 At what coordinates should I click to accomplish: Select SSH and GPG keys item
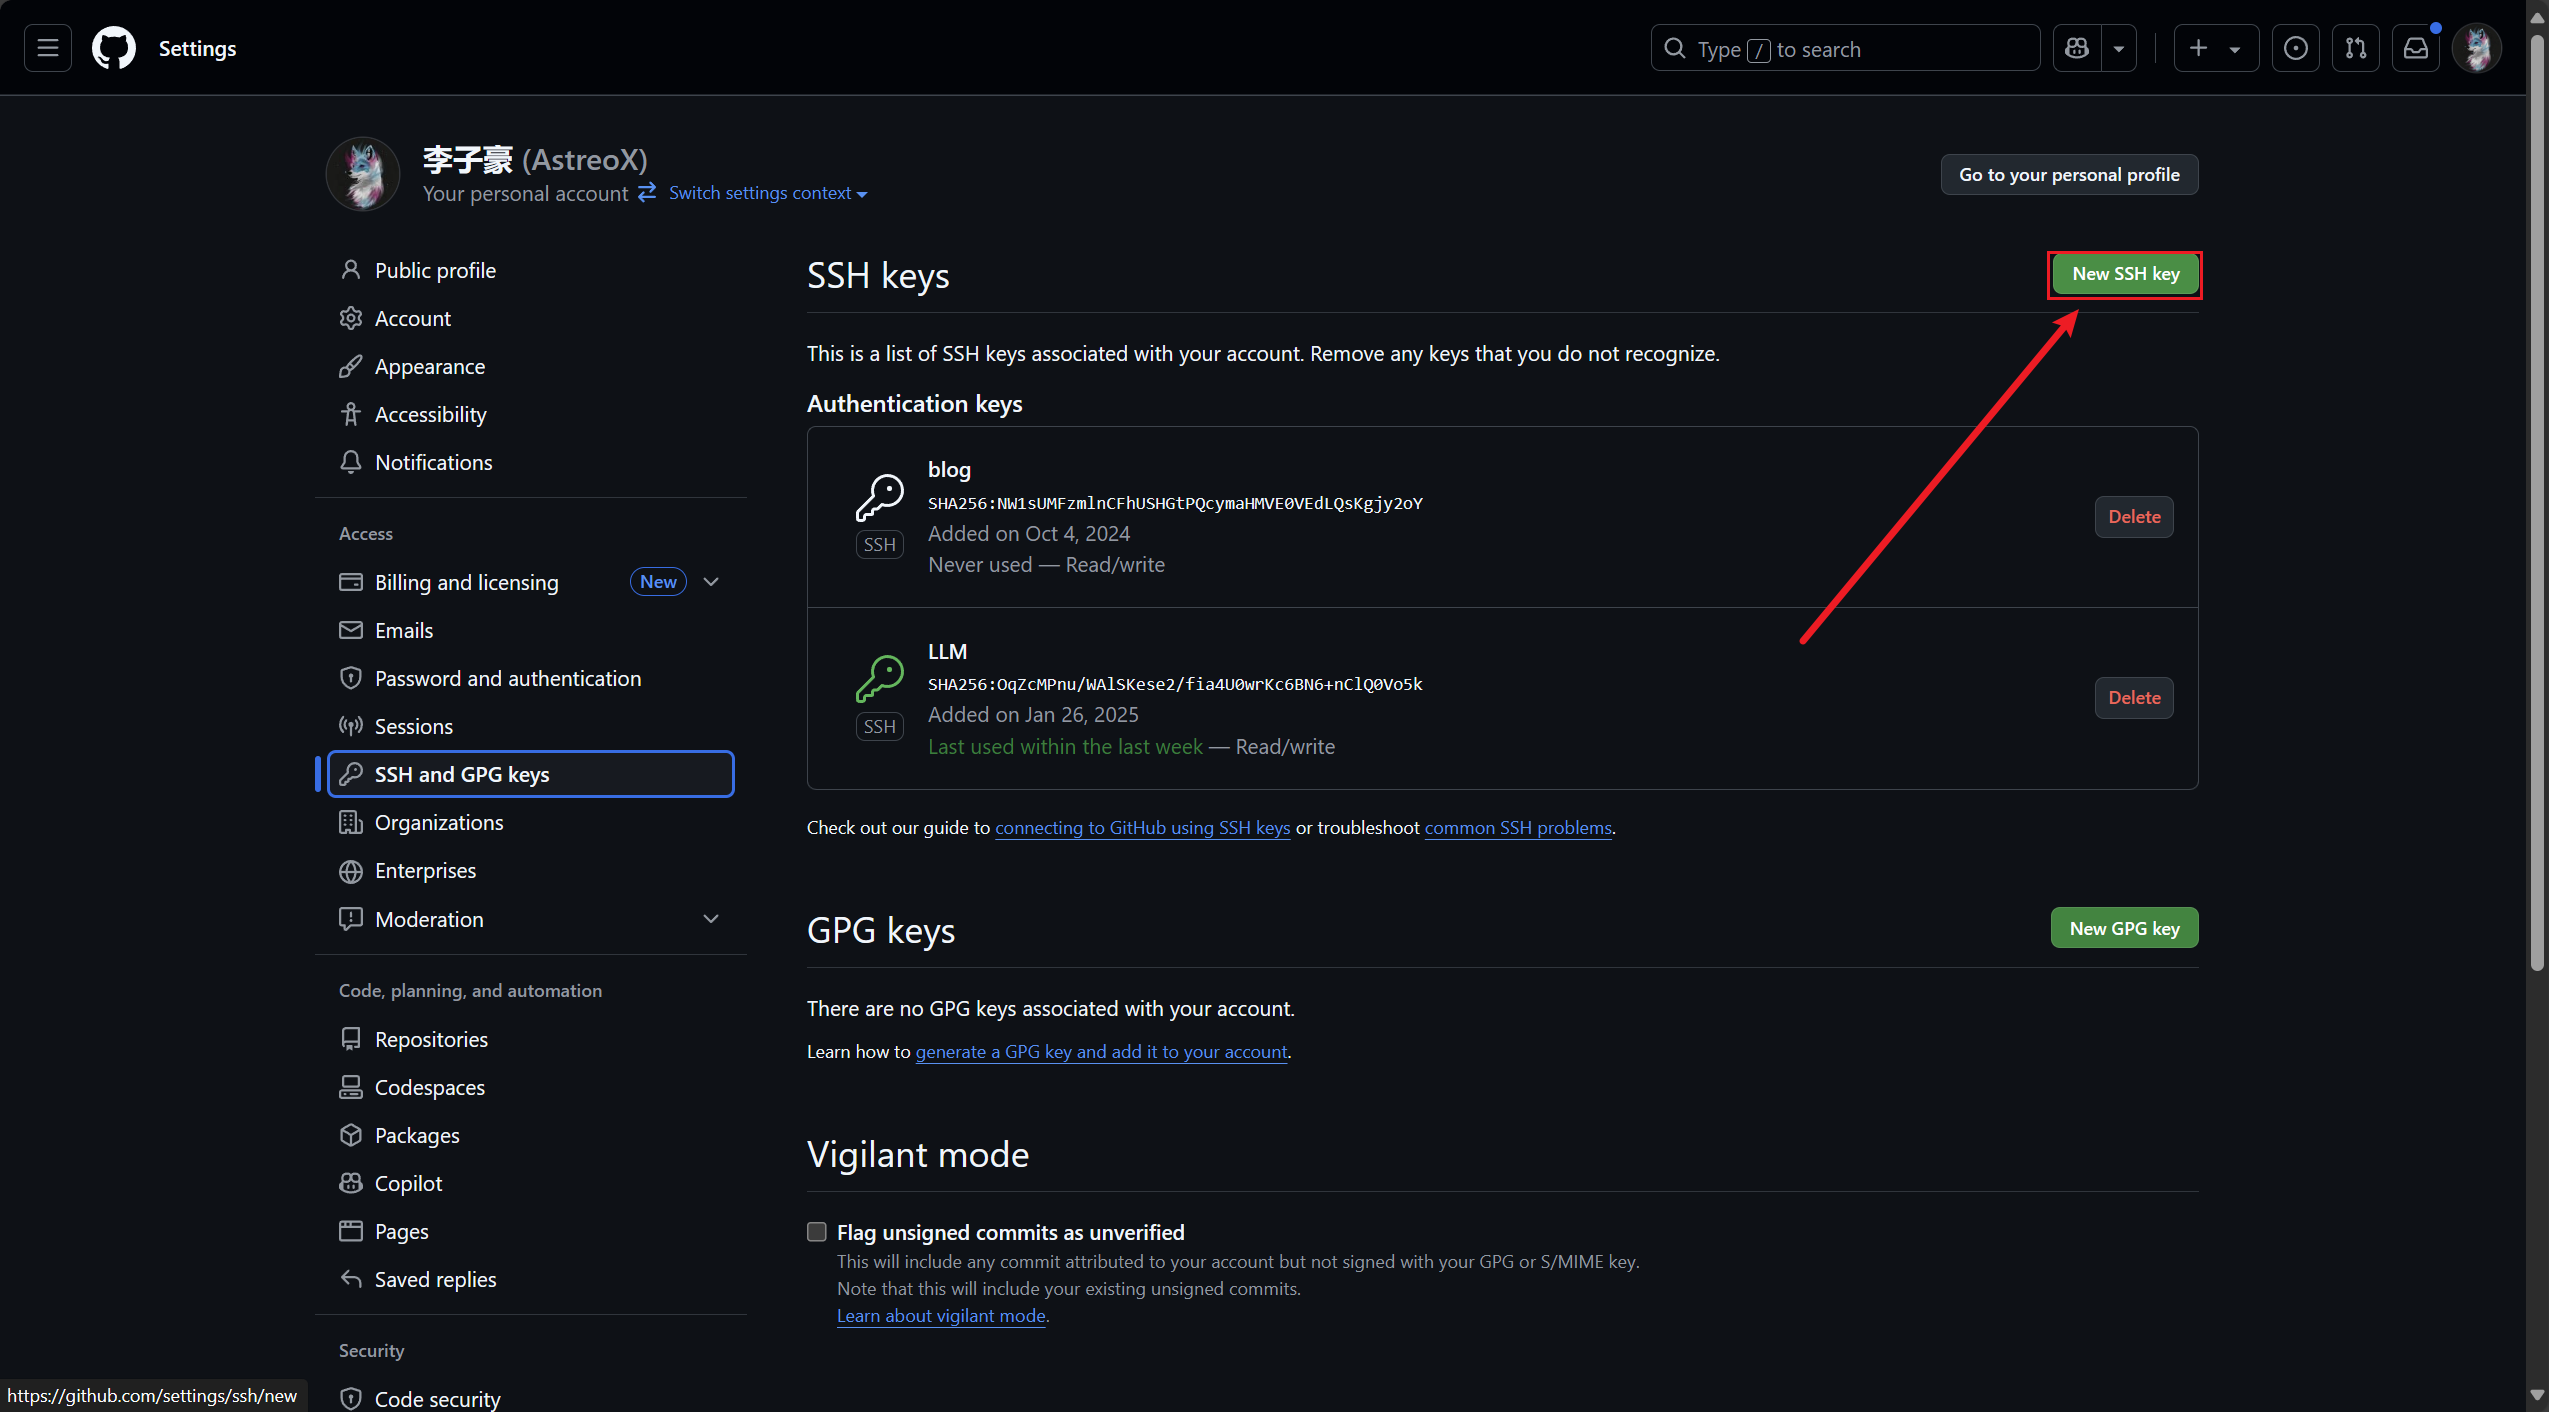pos(531,774)
